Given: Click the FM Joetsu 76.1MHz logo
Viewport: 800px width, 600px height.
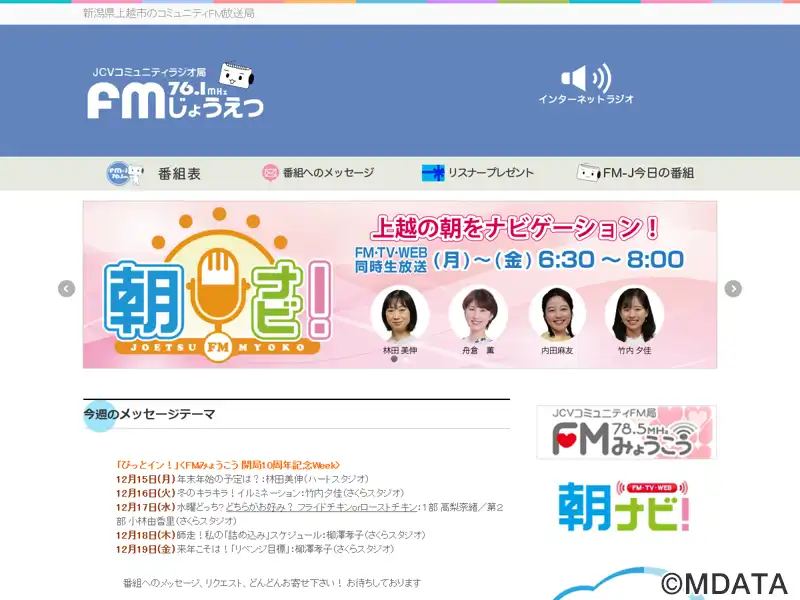Looking at the screenshot, I should tap(175, 90).
